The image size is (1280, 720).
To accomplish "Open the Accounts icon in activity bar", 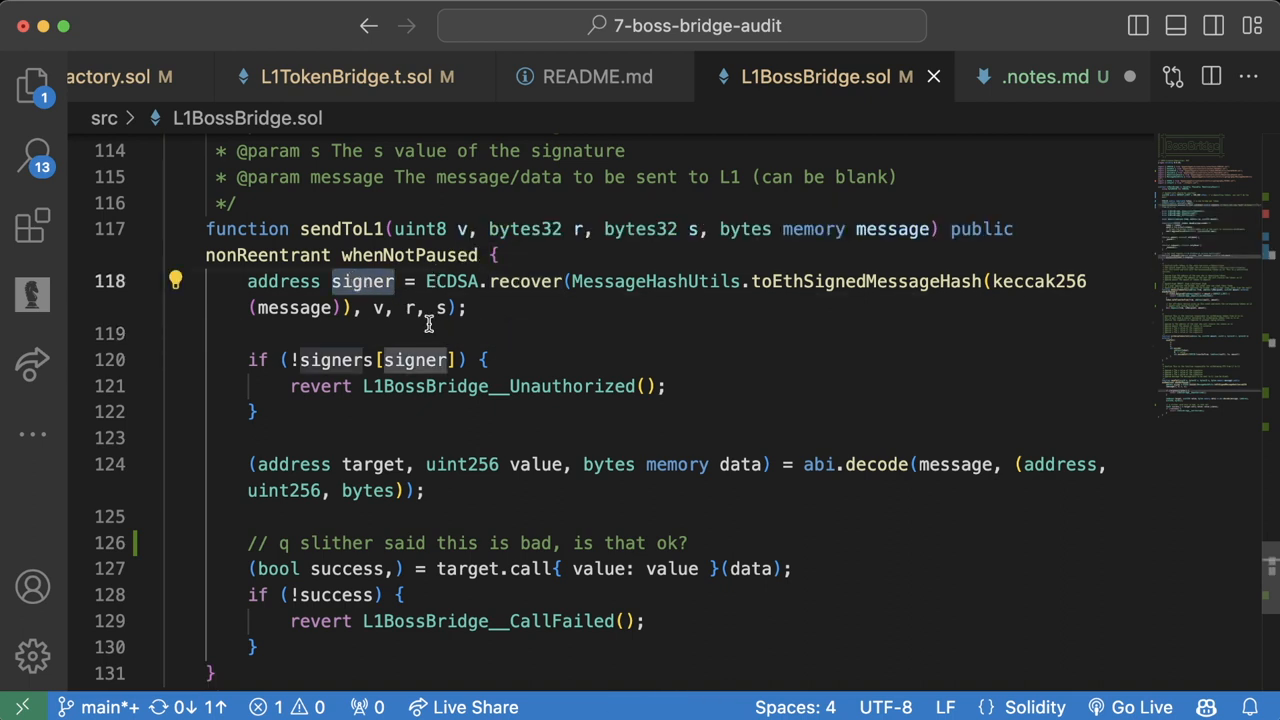I will [32, 586].
